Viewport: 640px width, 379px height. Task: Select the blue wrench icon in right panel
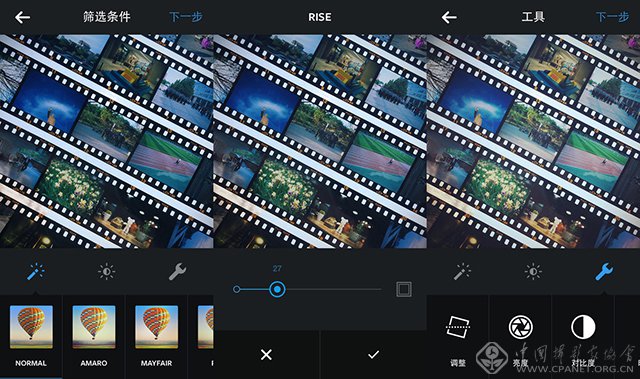pyautogui.click(x=604, y=272)
